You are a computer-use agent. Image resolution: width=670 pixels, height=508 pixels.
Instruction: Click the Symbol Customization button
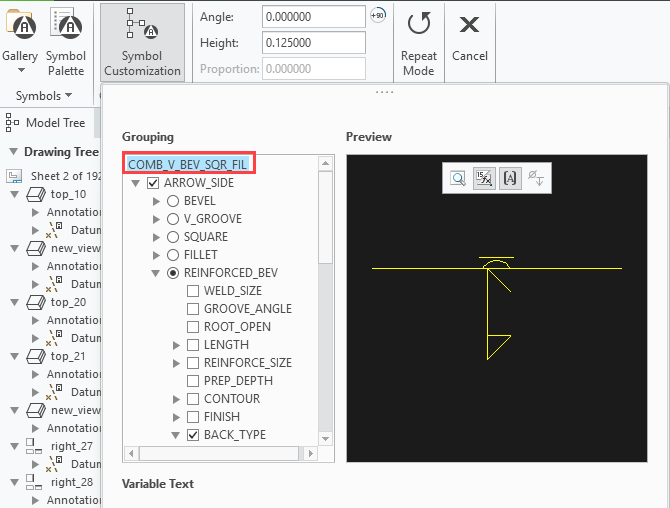pyautogui.click(x=142, y=42)
